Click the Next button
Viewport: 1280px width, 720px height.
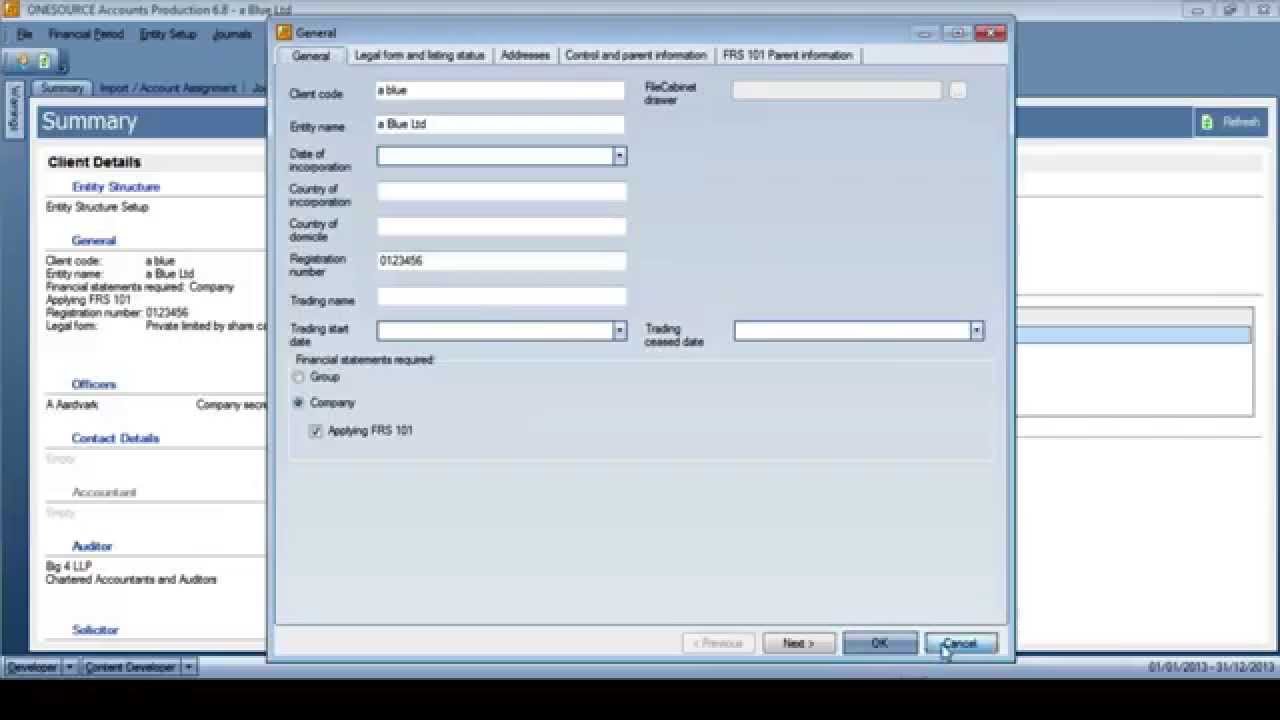tap(799, 643)
